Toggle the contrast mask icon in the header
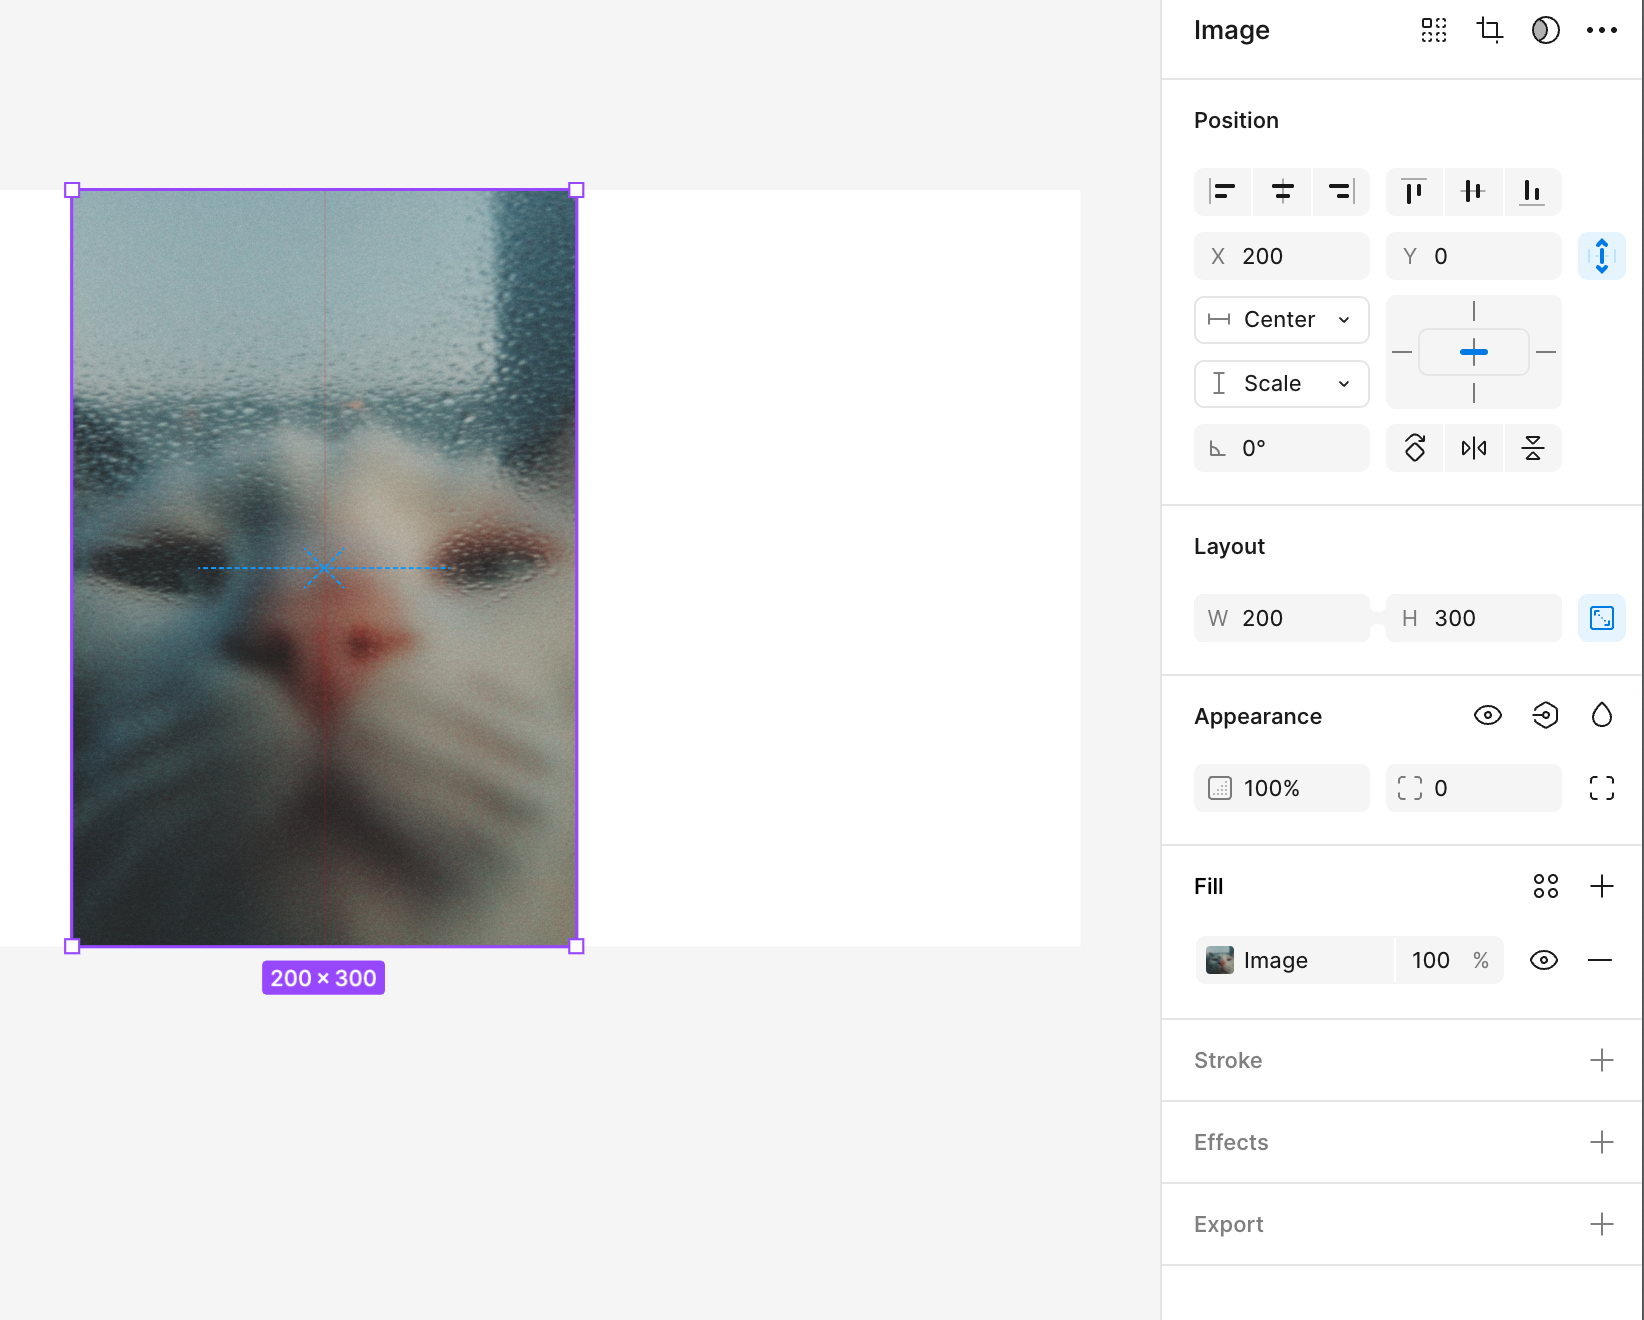This screenshot has height=1320, width=1644. click(1546, 30)
